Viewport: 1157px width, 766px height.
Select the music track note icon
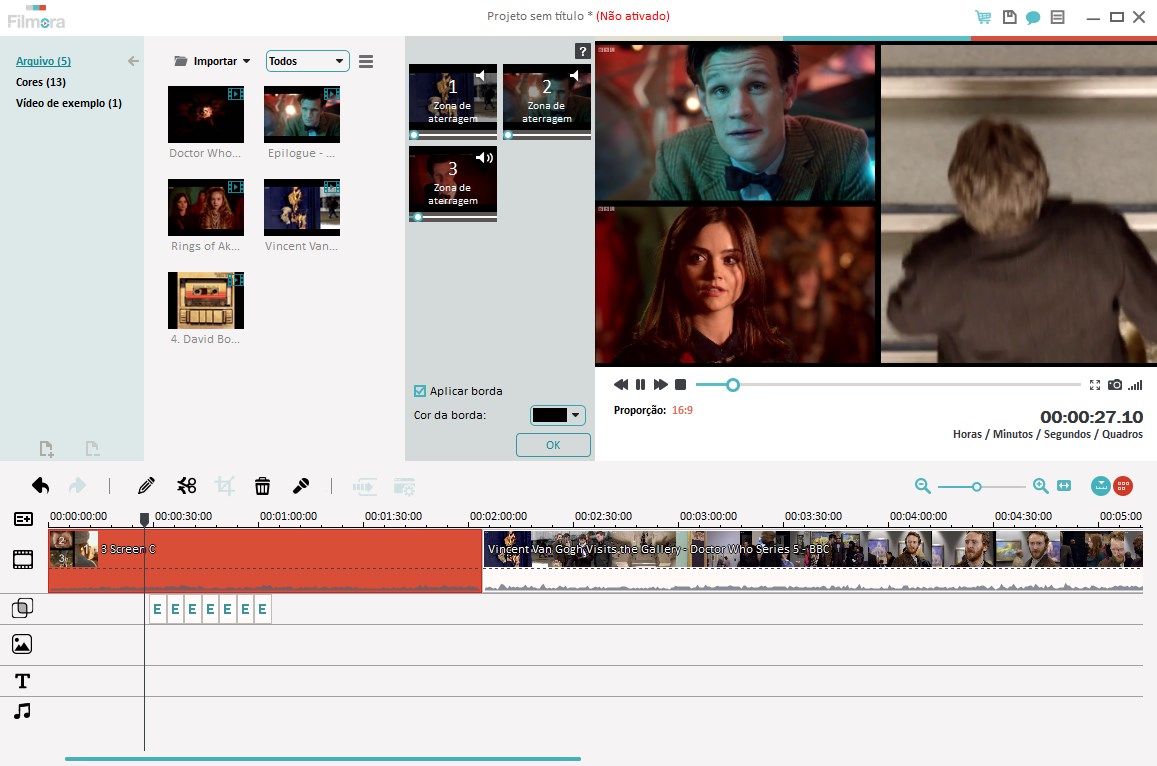point(23,711)
